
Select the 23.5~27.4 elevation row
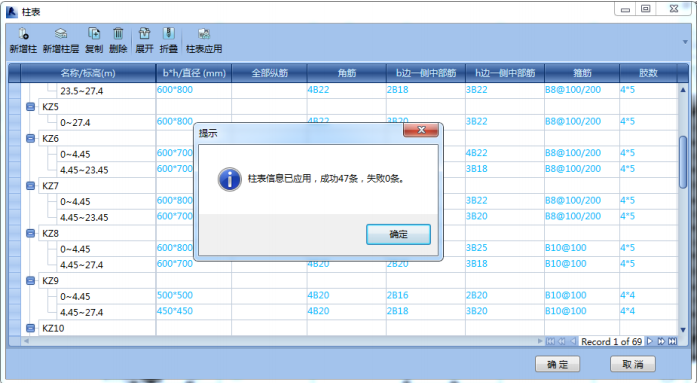tap(82, 91)
